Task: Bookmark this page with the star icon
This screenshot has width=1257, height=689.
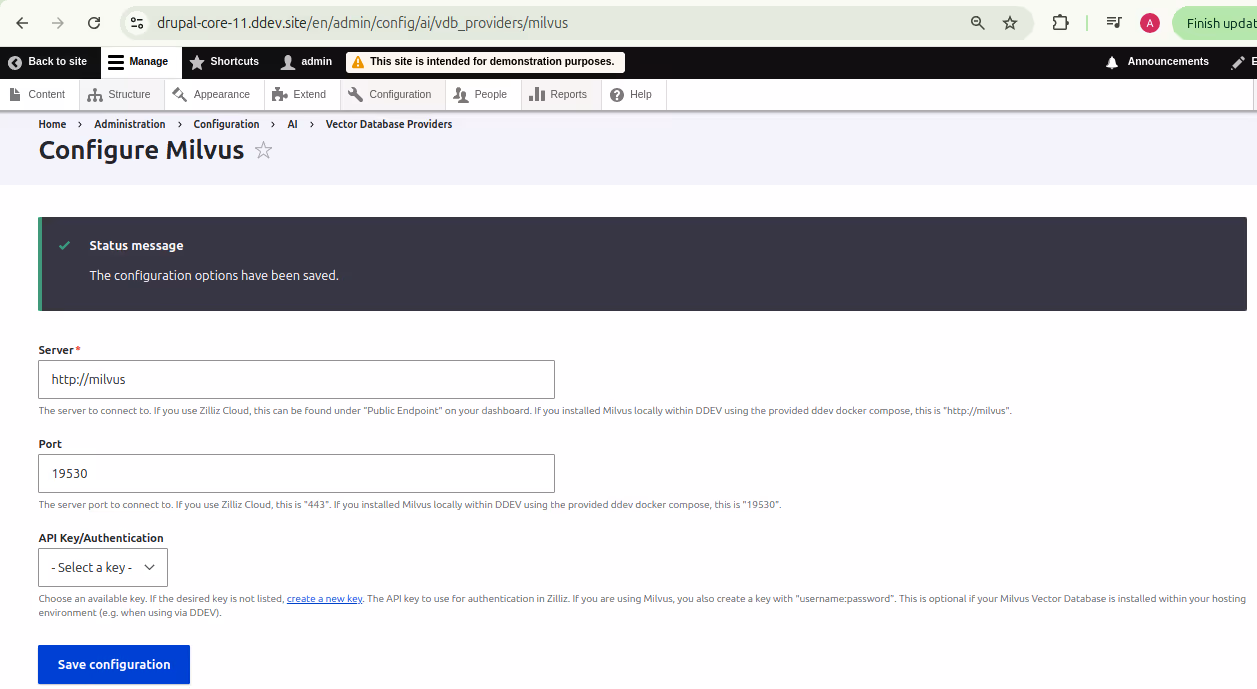Action: (1010, 23)
